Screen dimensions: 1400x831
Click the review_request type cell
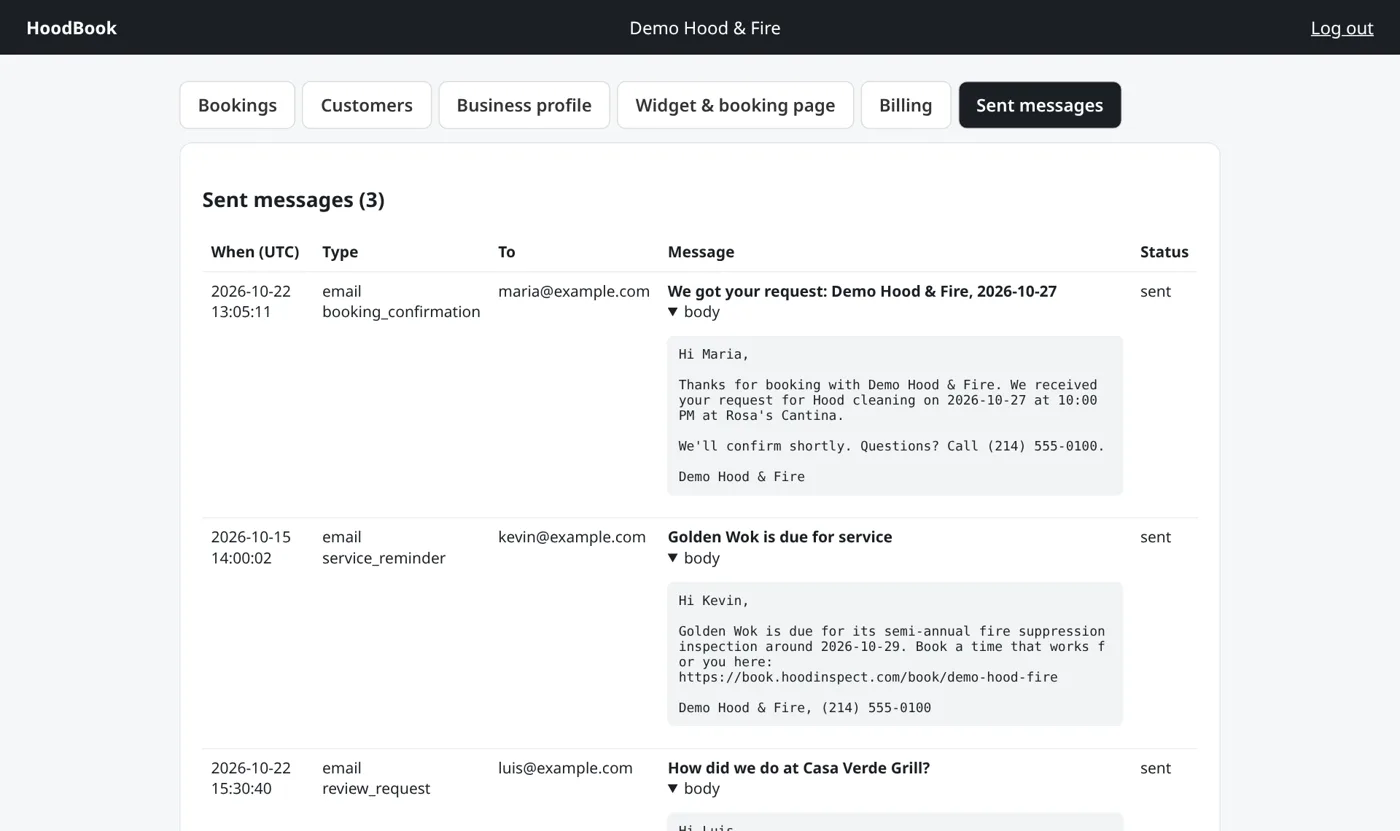[x=376, y=778]
